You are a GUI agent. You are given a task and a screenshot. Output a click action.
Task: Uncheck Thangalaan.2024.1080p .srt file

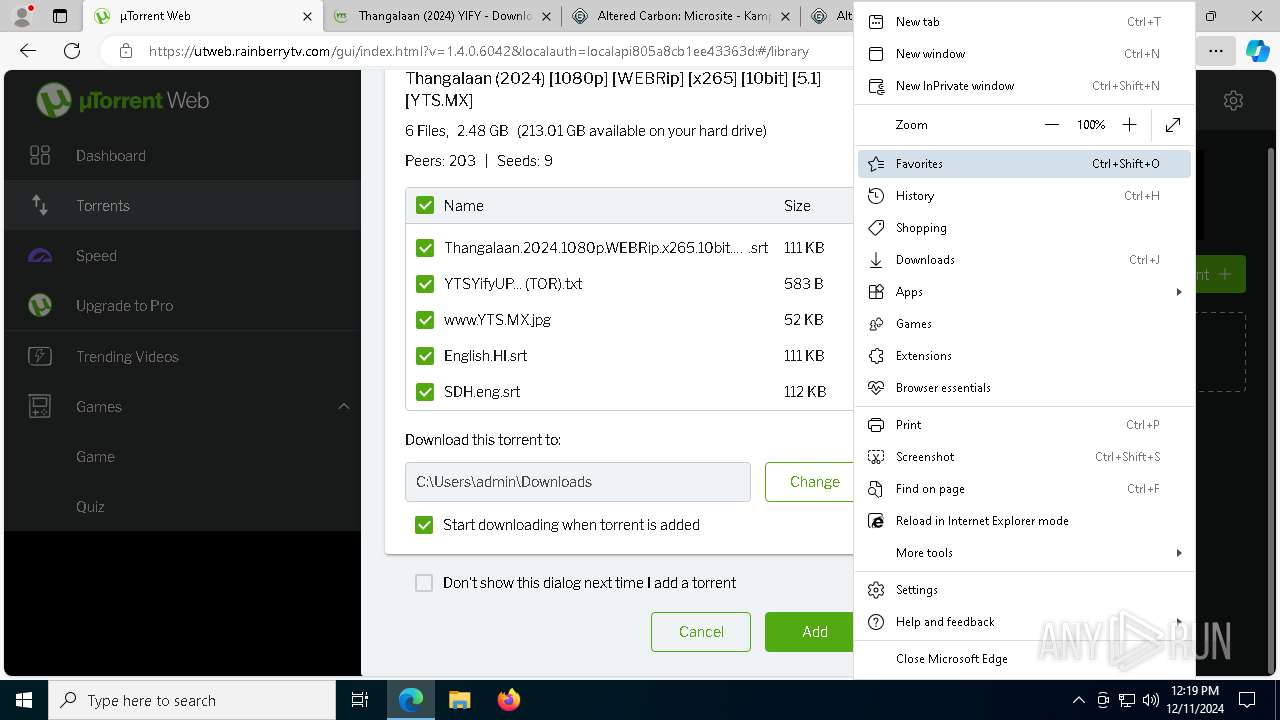(425, 247)
